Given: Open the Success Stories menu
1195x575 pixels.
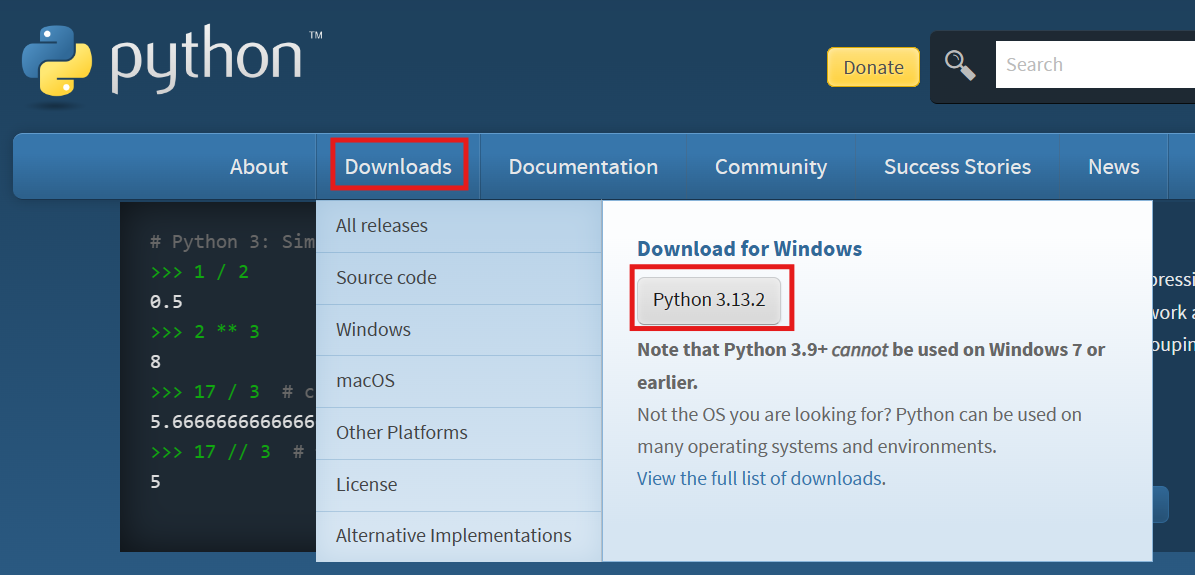Looking at the screenshot, I should pos(957,166).
